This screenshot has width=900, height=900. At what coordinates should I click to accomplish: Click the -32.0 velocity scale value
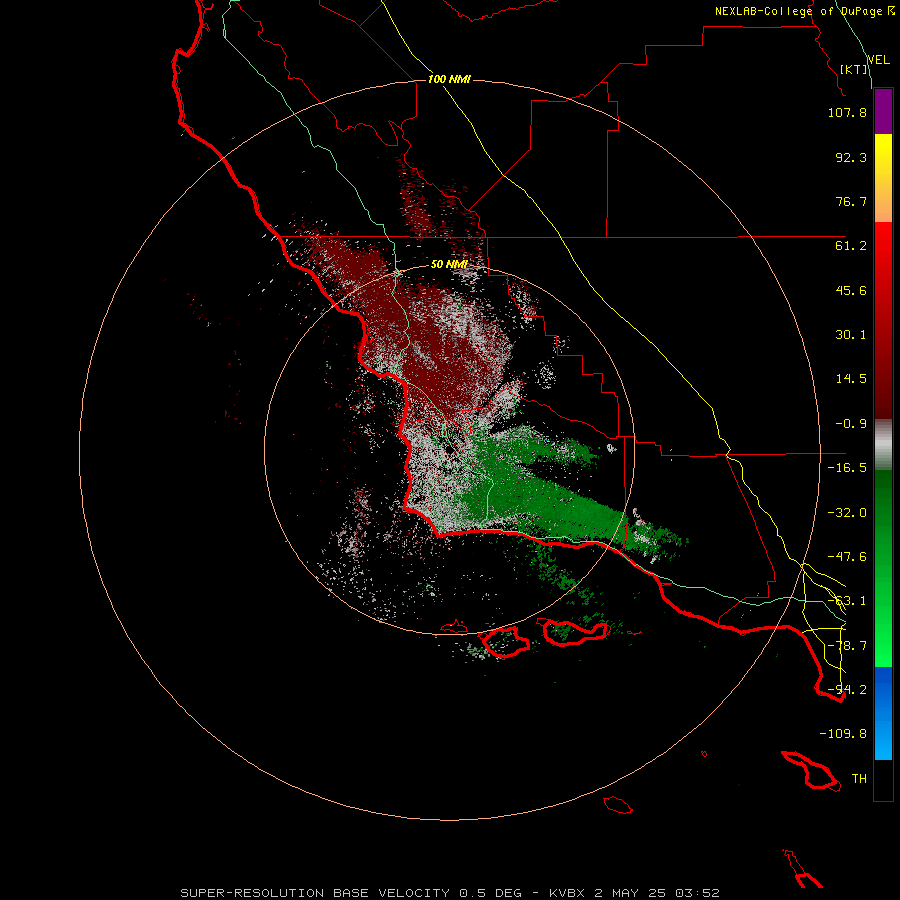click(x=847, y=513)
